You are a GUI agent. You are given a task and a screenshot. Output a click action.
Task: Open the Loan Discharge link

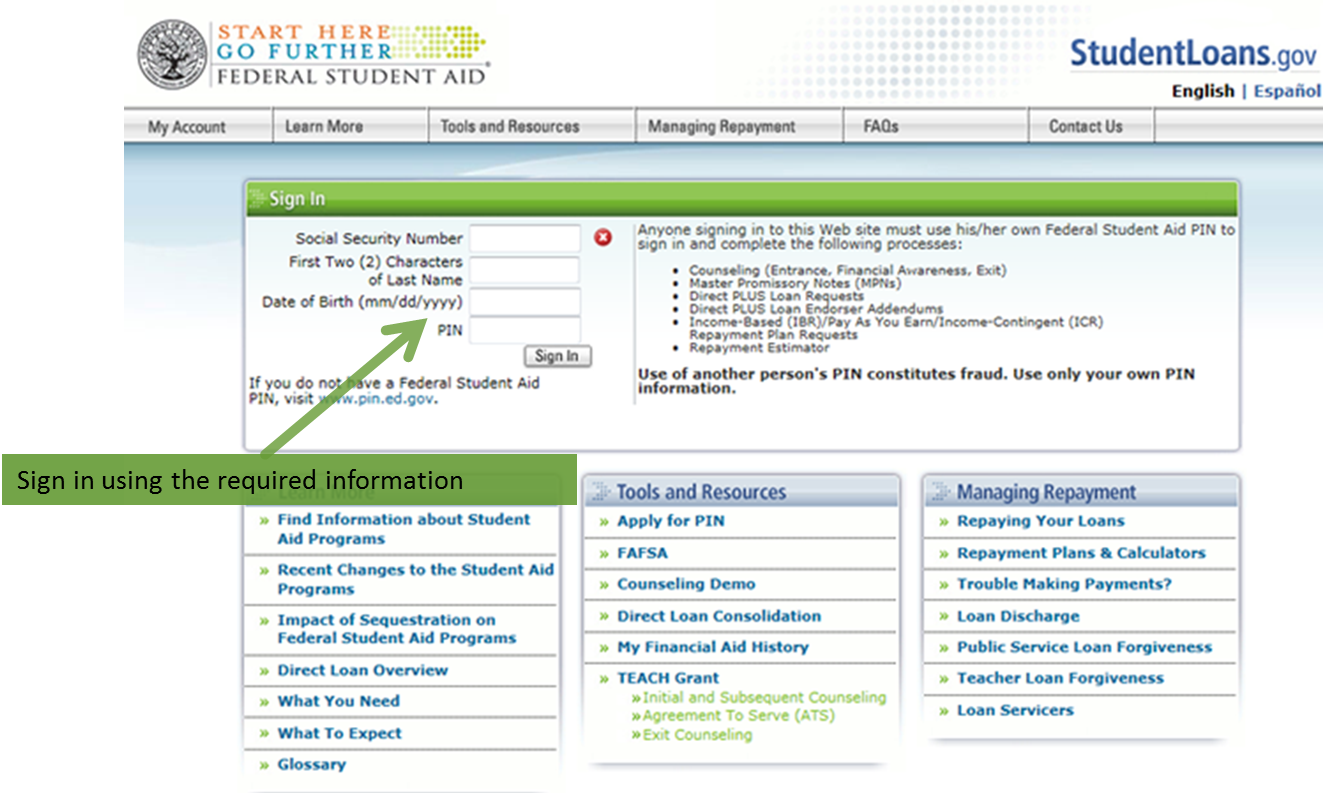tap(1018, 616)
